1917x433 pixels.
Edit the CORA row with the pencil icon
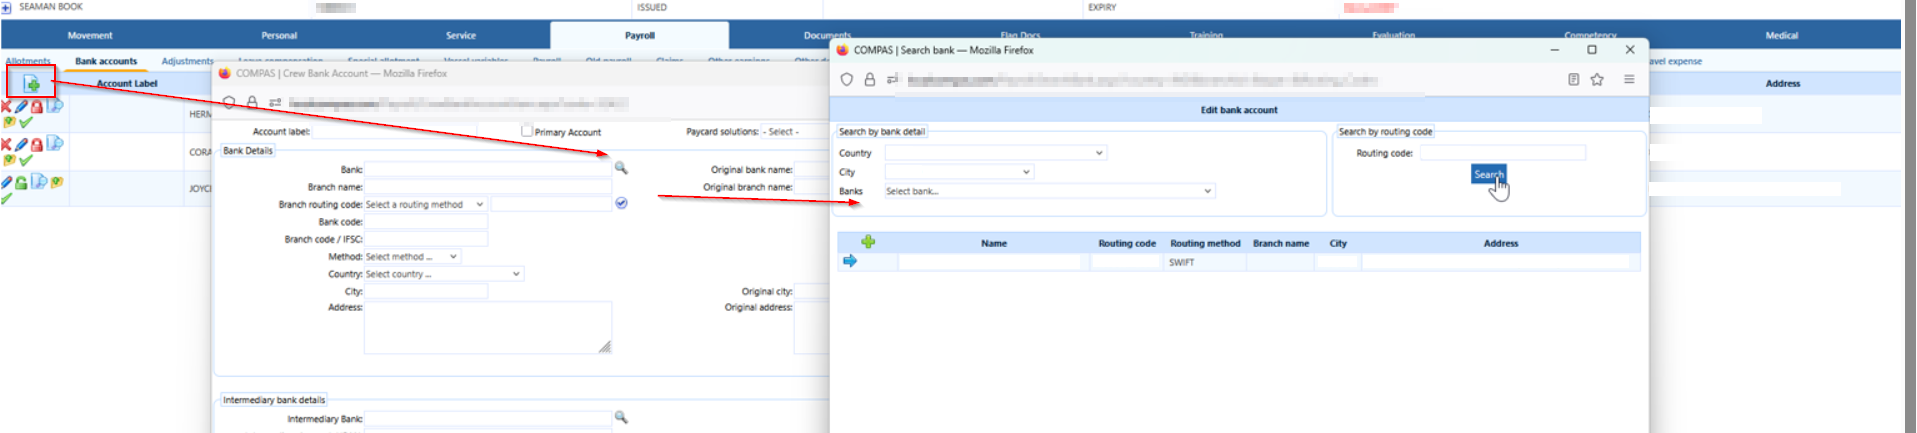pyautogui.click(x=21, y=144)
